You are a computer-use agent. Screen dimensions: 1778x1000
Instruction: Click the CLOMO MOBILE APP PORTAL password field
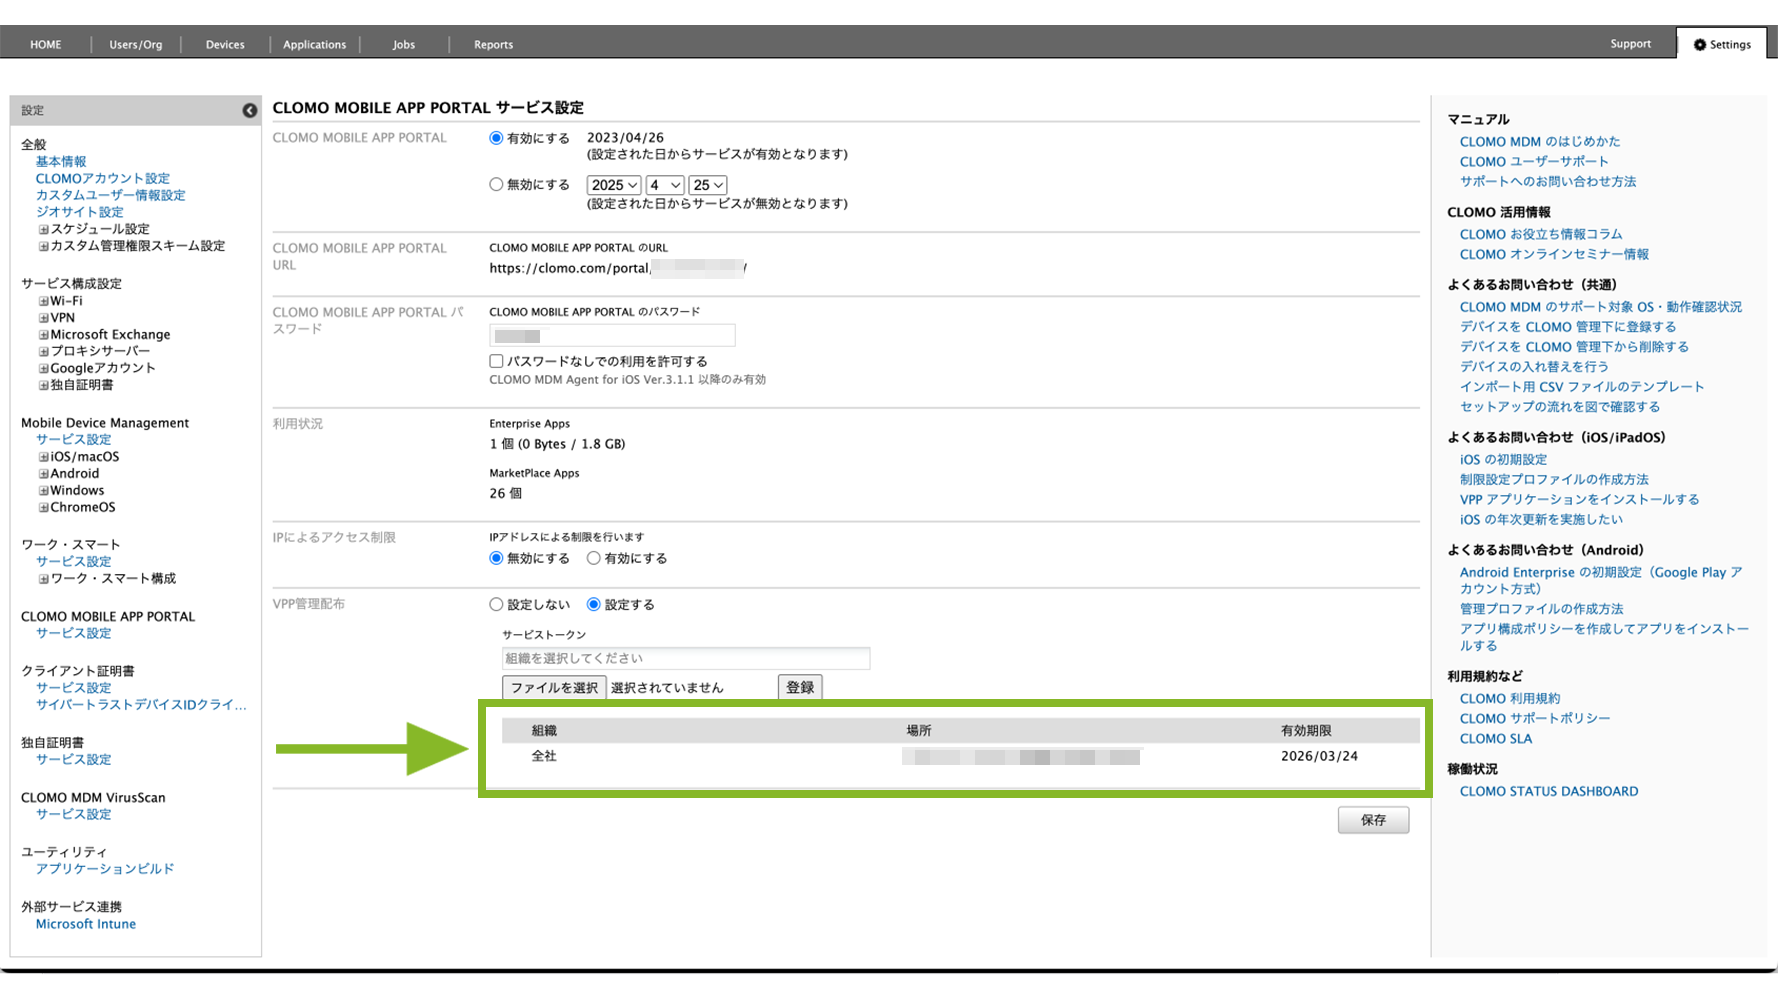tap(612, 335)
